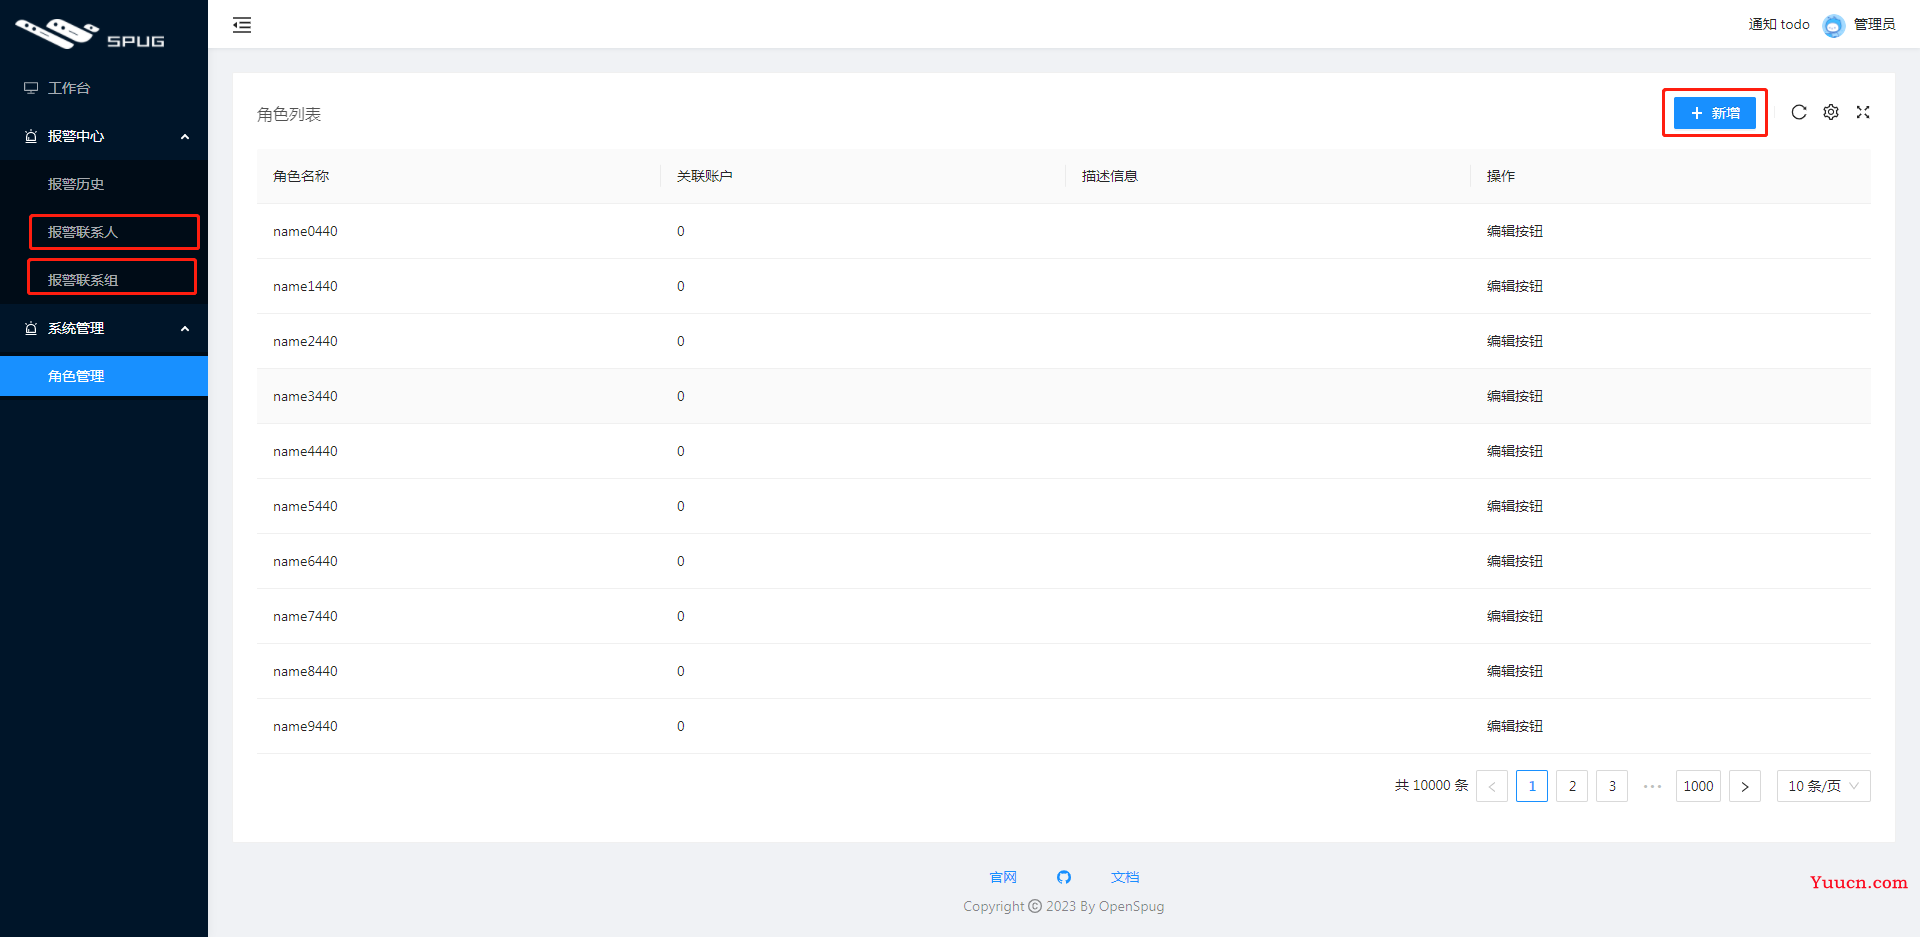This screenshot has height=937, width=1920.
Task: Click 编辑按钮 for name0440 row
Action: pyautogui.click(x=1514, y=231)
